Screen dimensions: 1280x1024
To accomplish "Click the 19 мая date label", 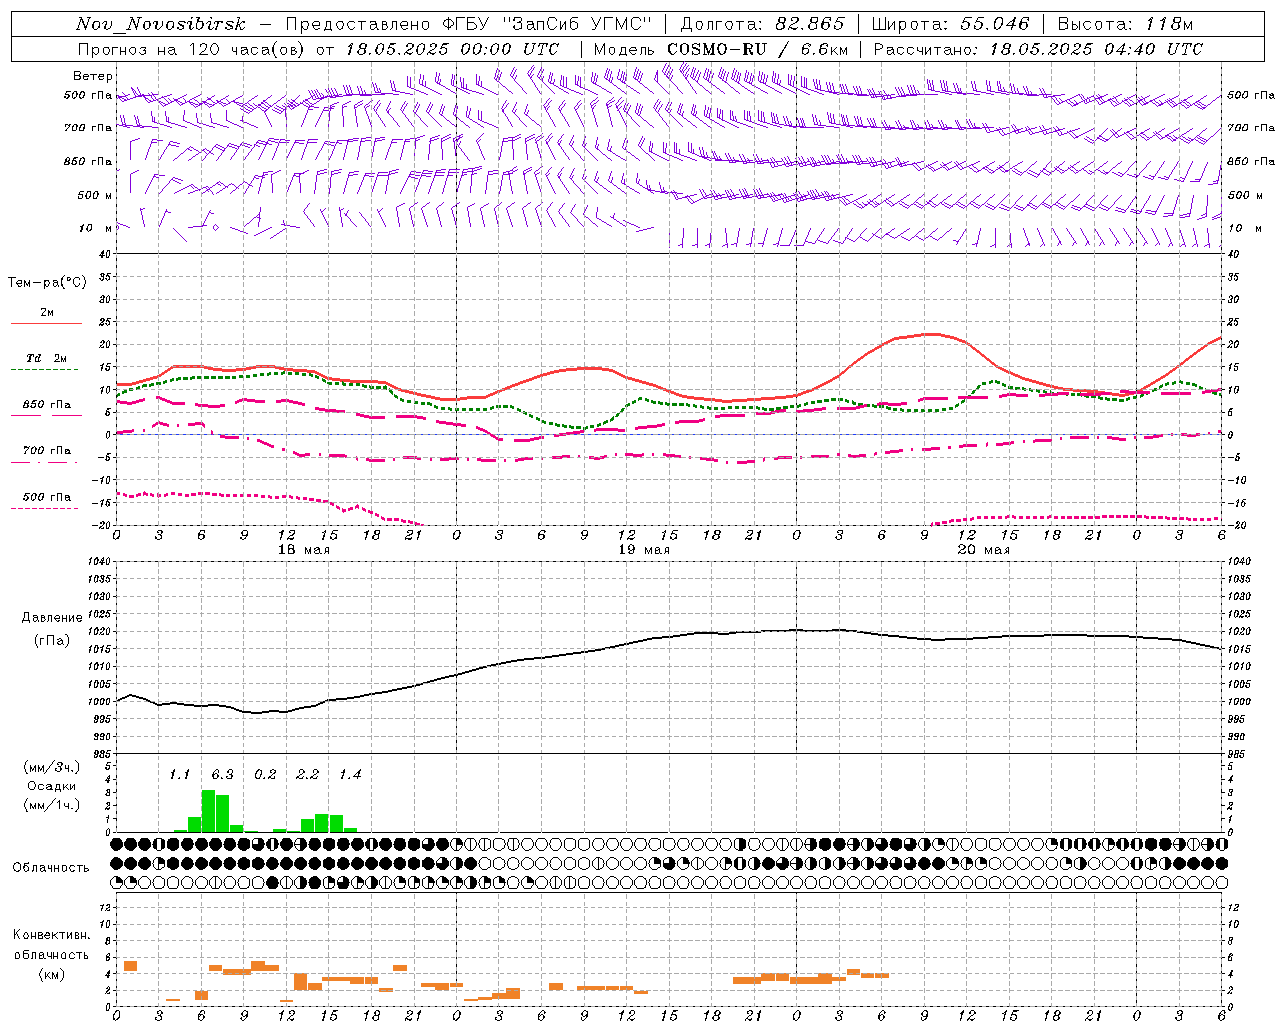I will pyautogui.click(x=643, y=550).
